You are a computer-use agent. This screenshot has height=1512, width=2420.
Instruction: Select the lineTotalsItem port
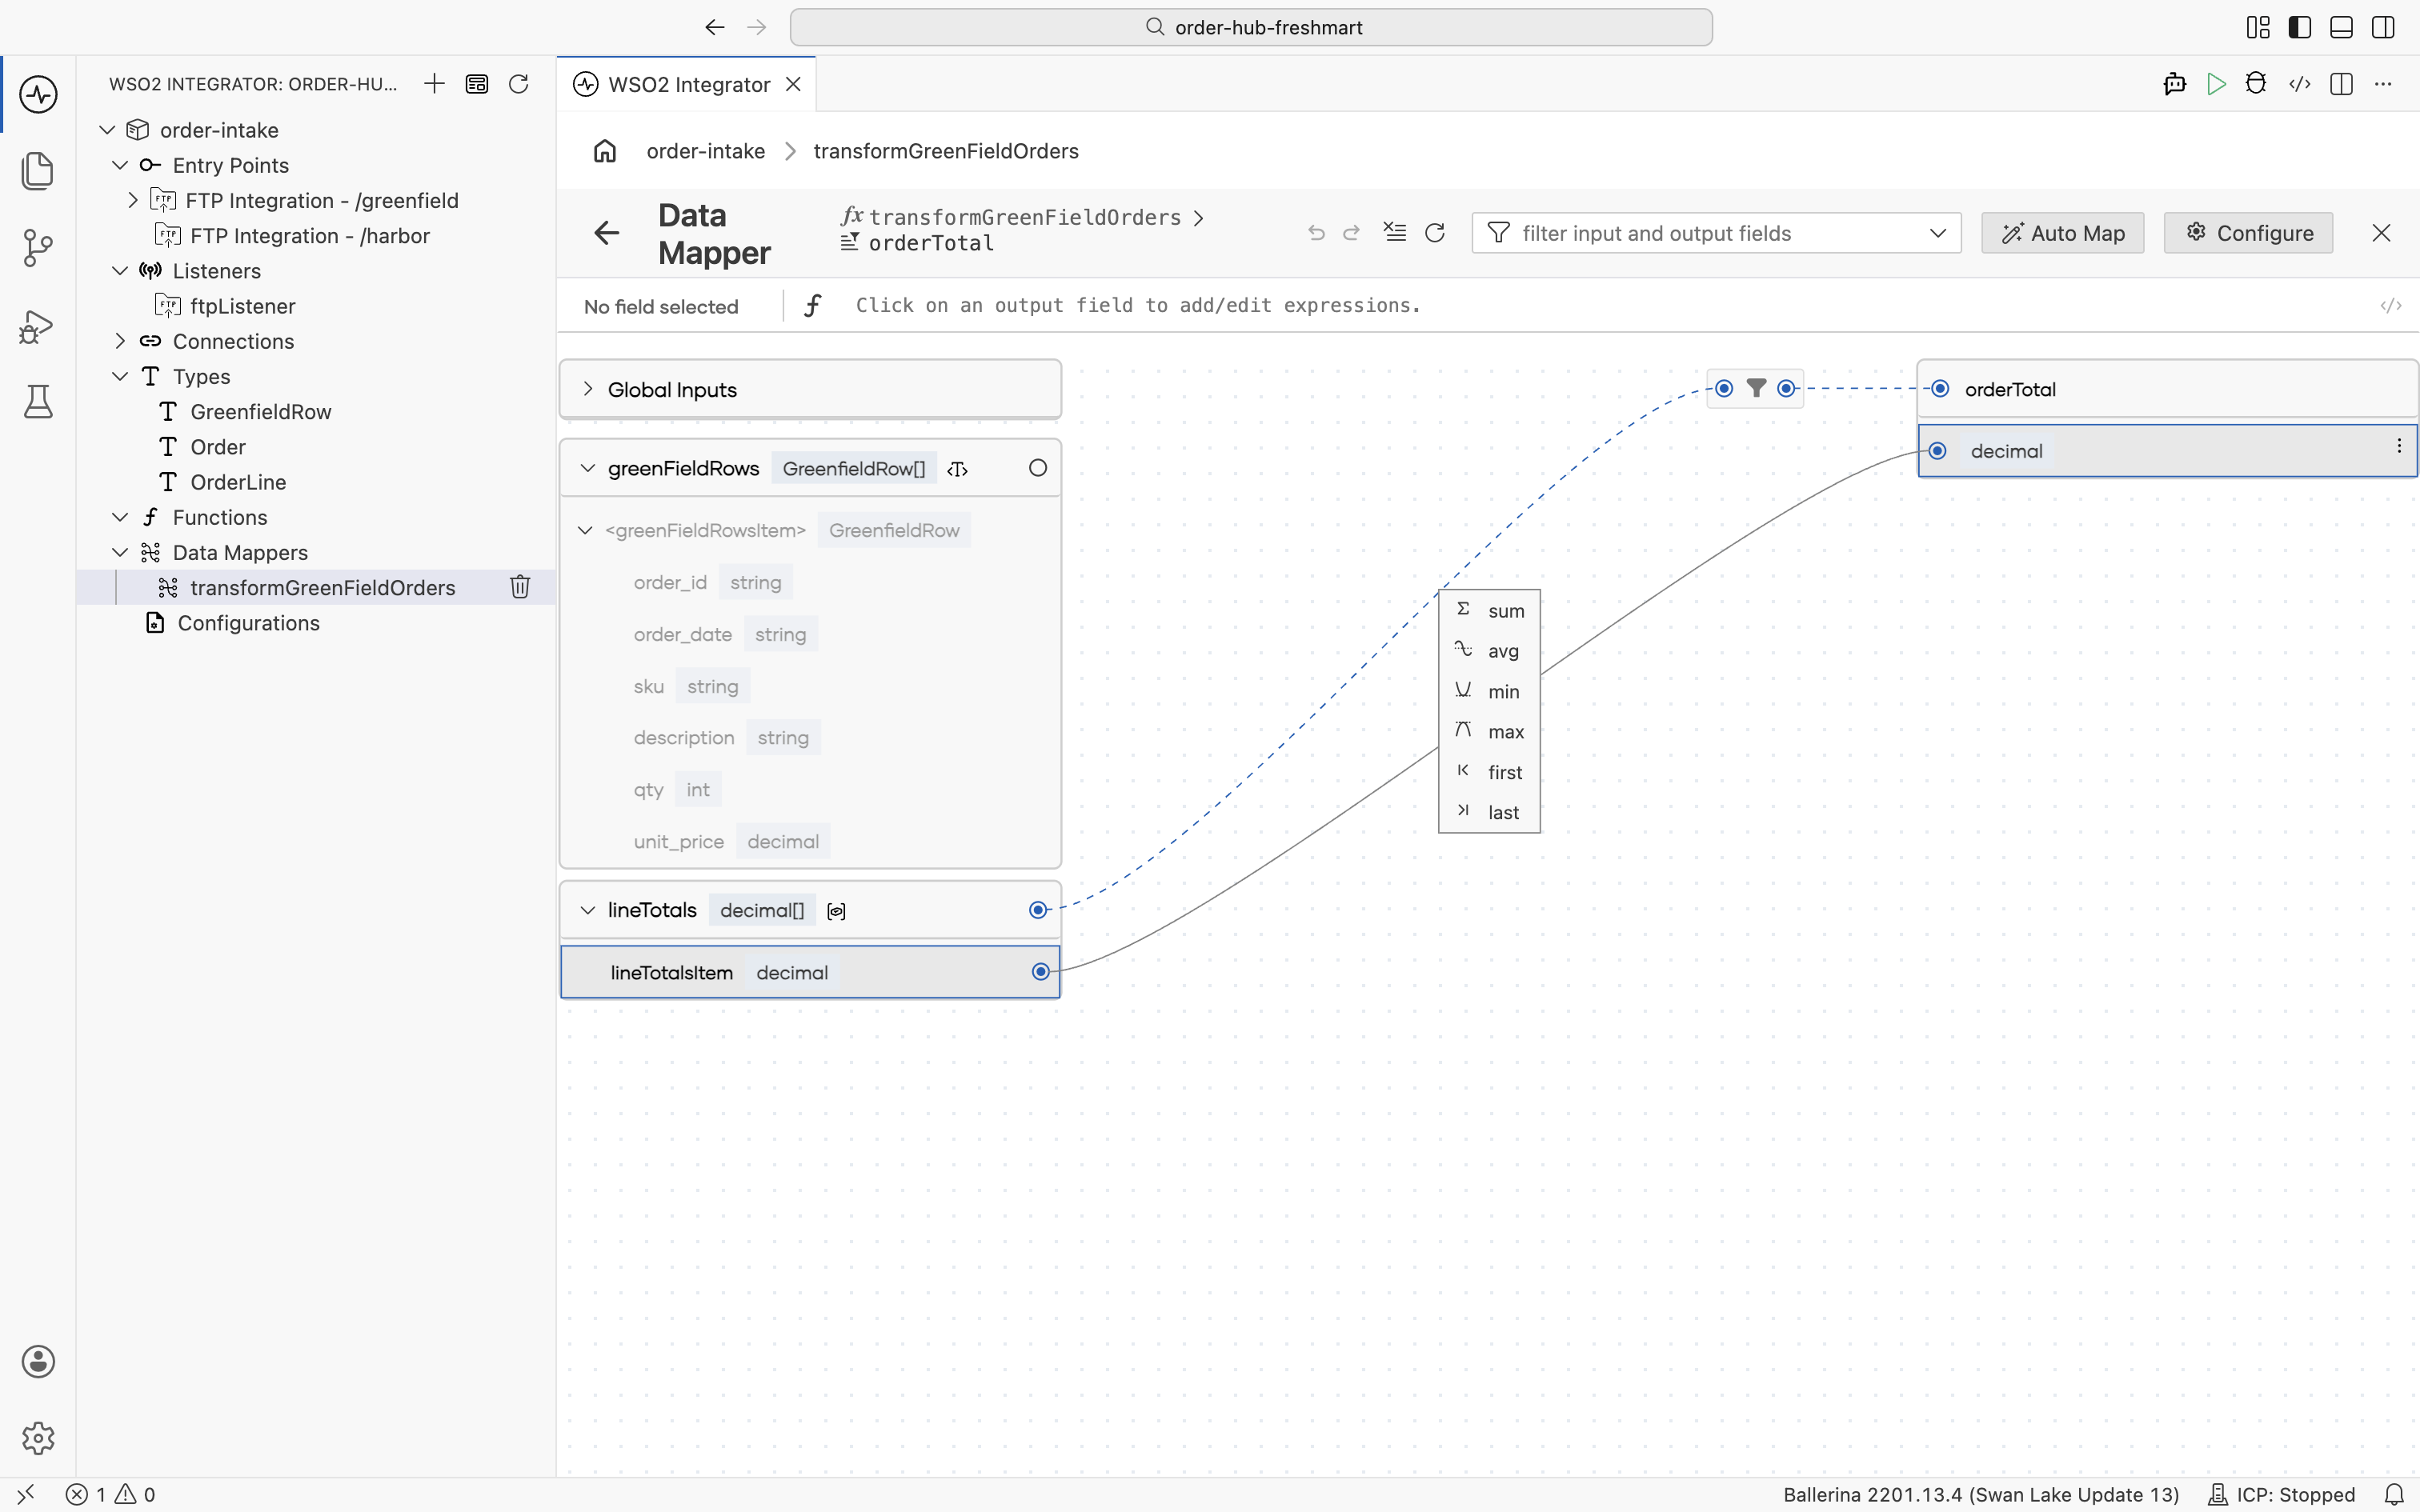point(1040,972)
